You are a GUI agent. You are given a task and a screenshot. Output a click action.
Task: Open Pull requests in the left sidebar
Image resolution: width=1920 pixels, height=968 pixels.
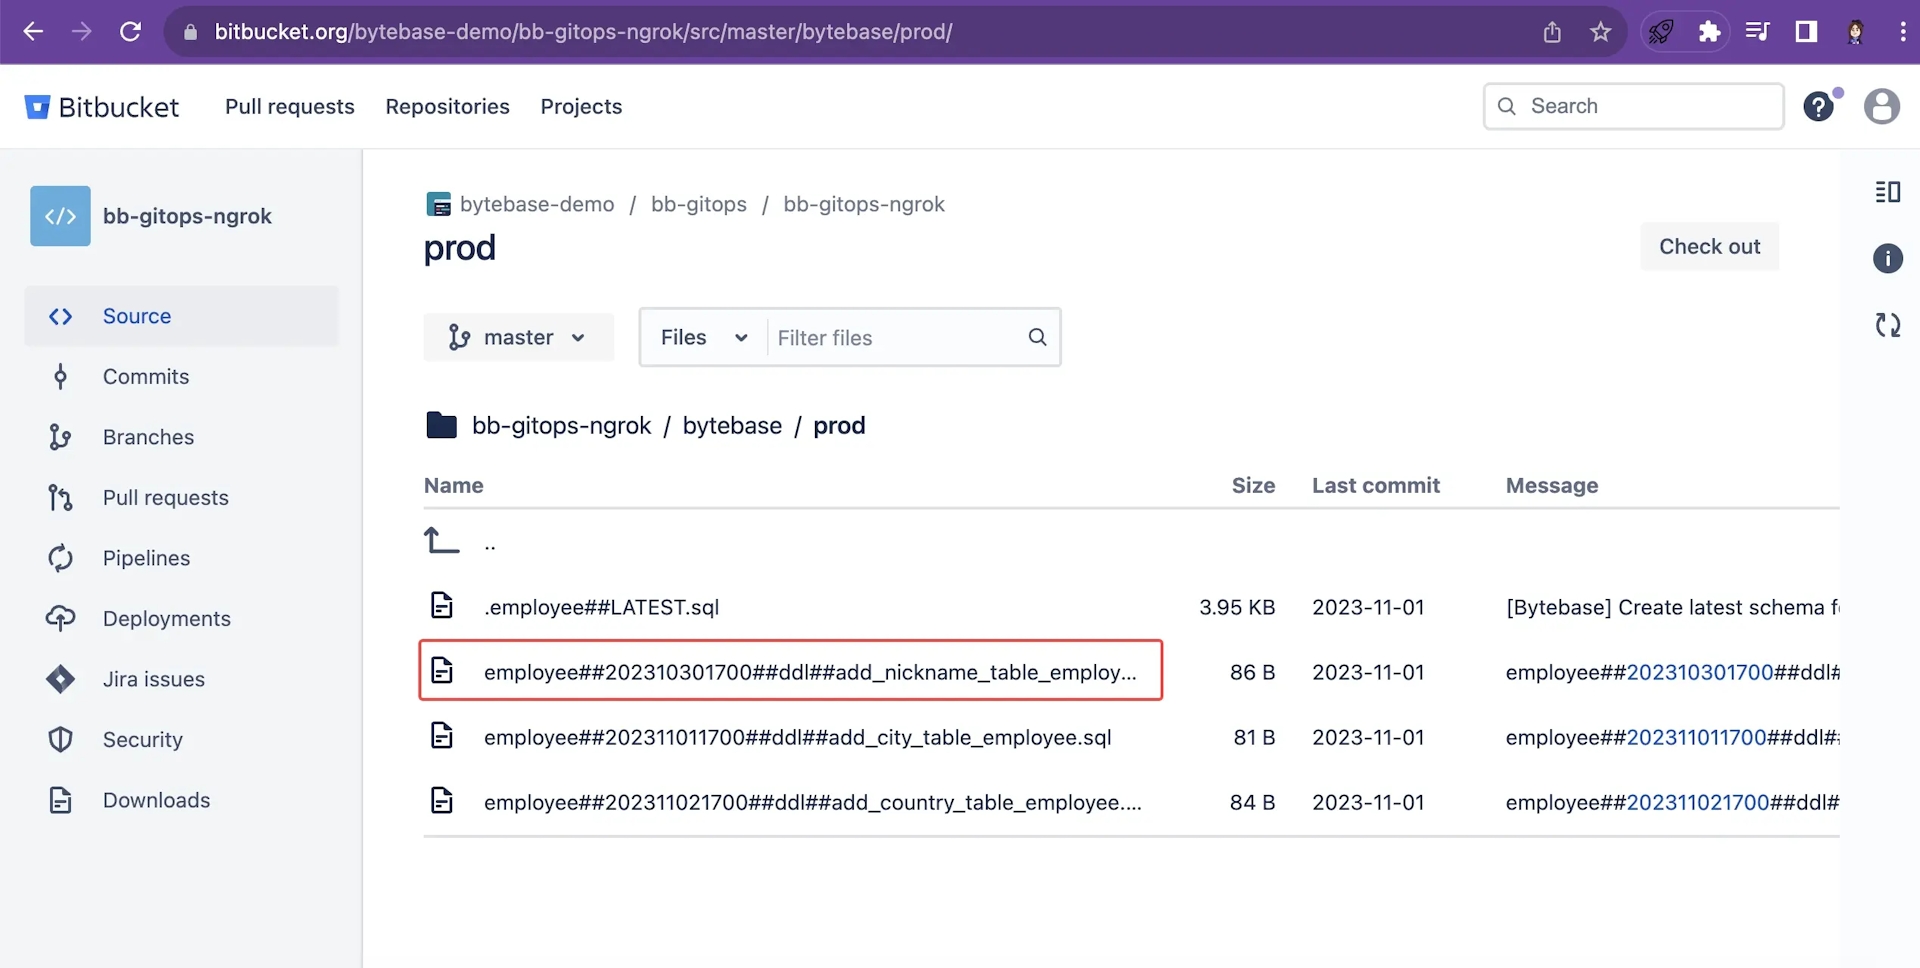(181, 498)
